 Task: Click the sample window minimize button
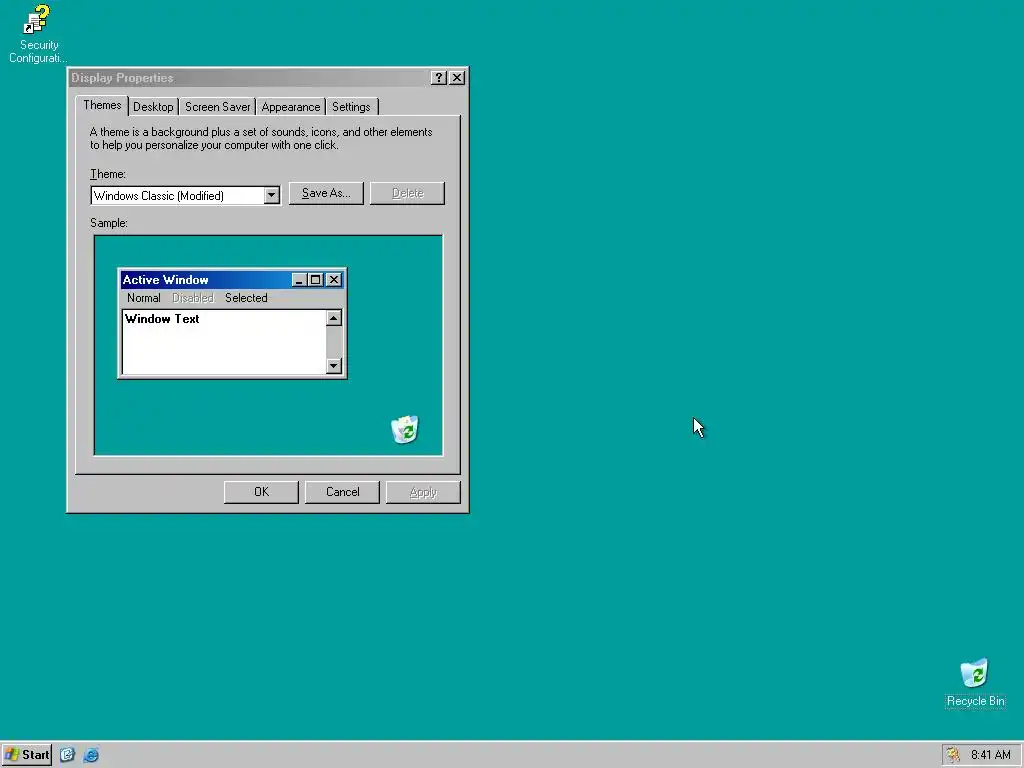299,280
